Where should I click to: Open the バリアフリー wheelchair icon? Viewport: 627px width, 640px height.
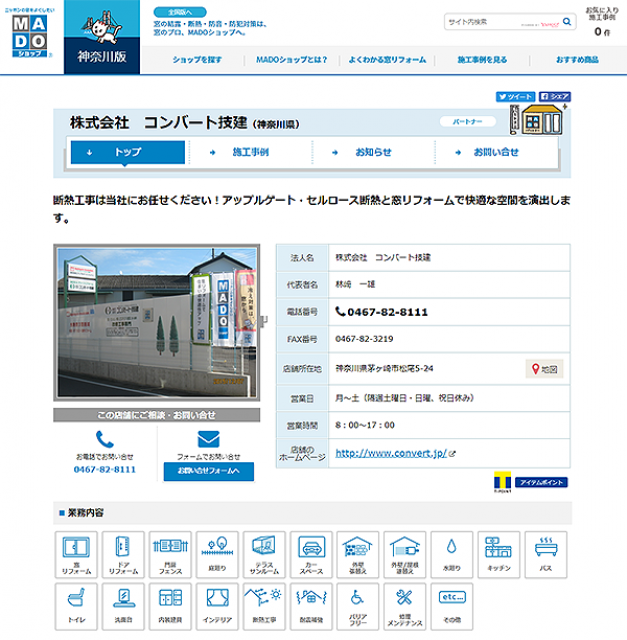coord(357,607)
